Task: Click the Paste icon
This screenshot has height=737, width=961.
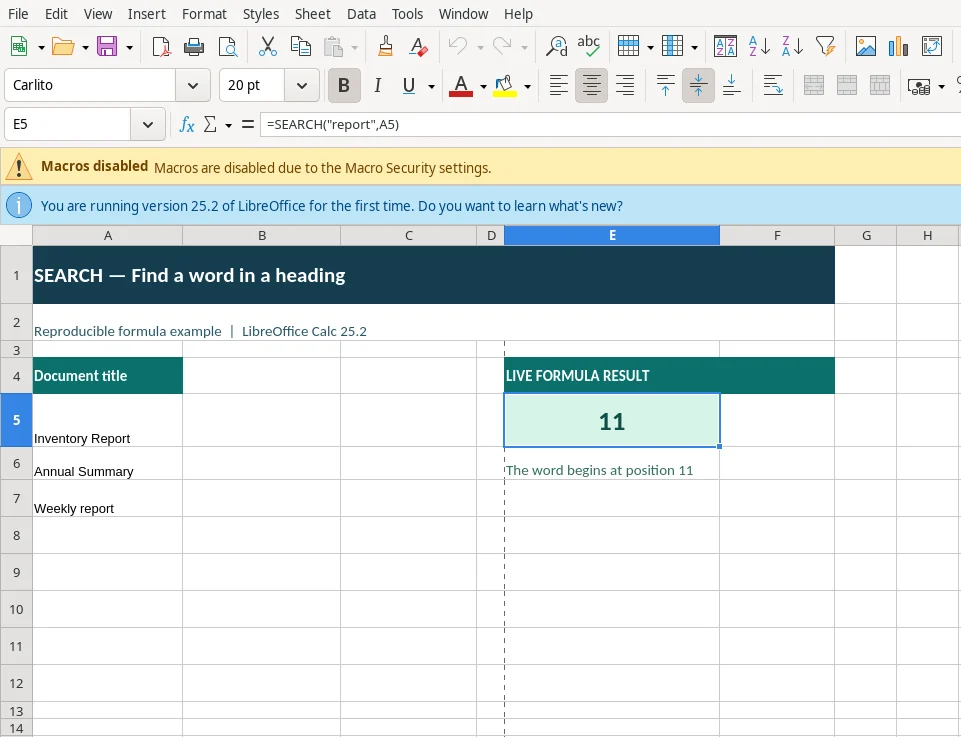Action: coord(333,47)
